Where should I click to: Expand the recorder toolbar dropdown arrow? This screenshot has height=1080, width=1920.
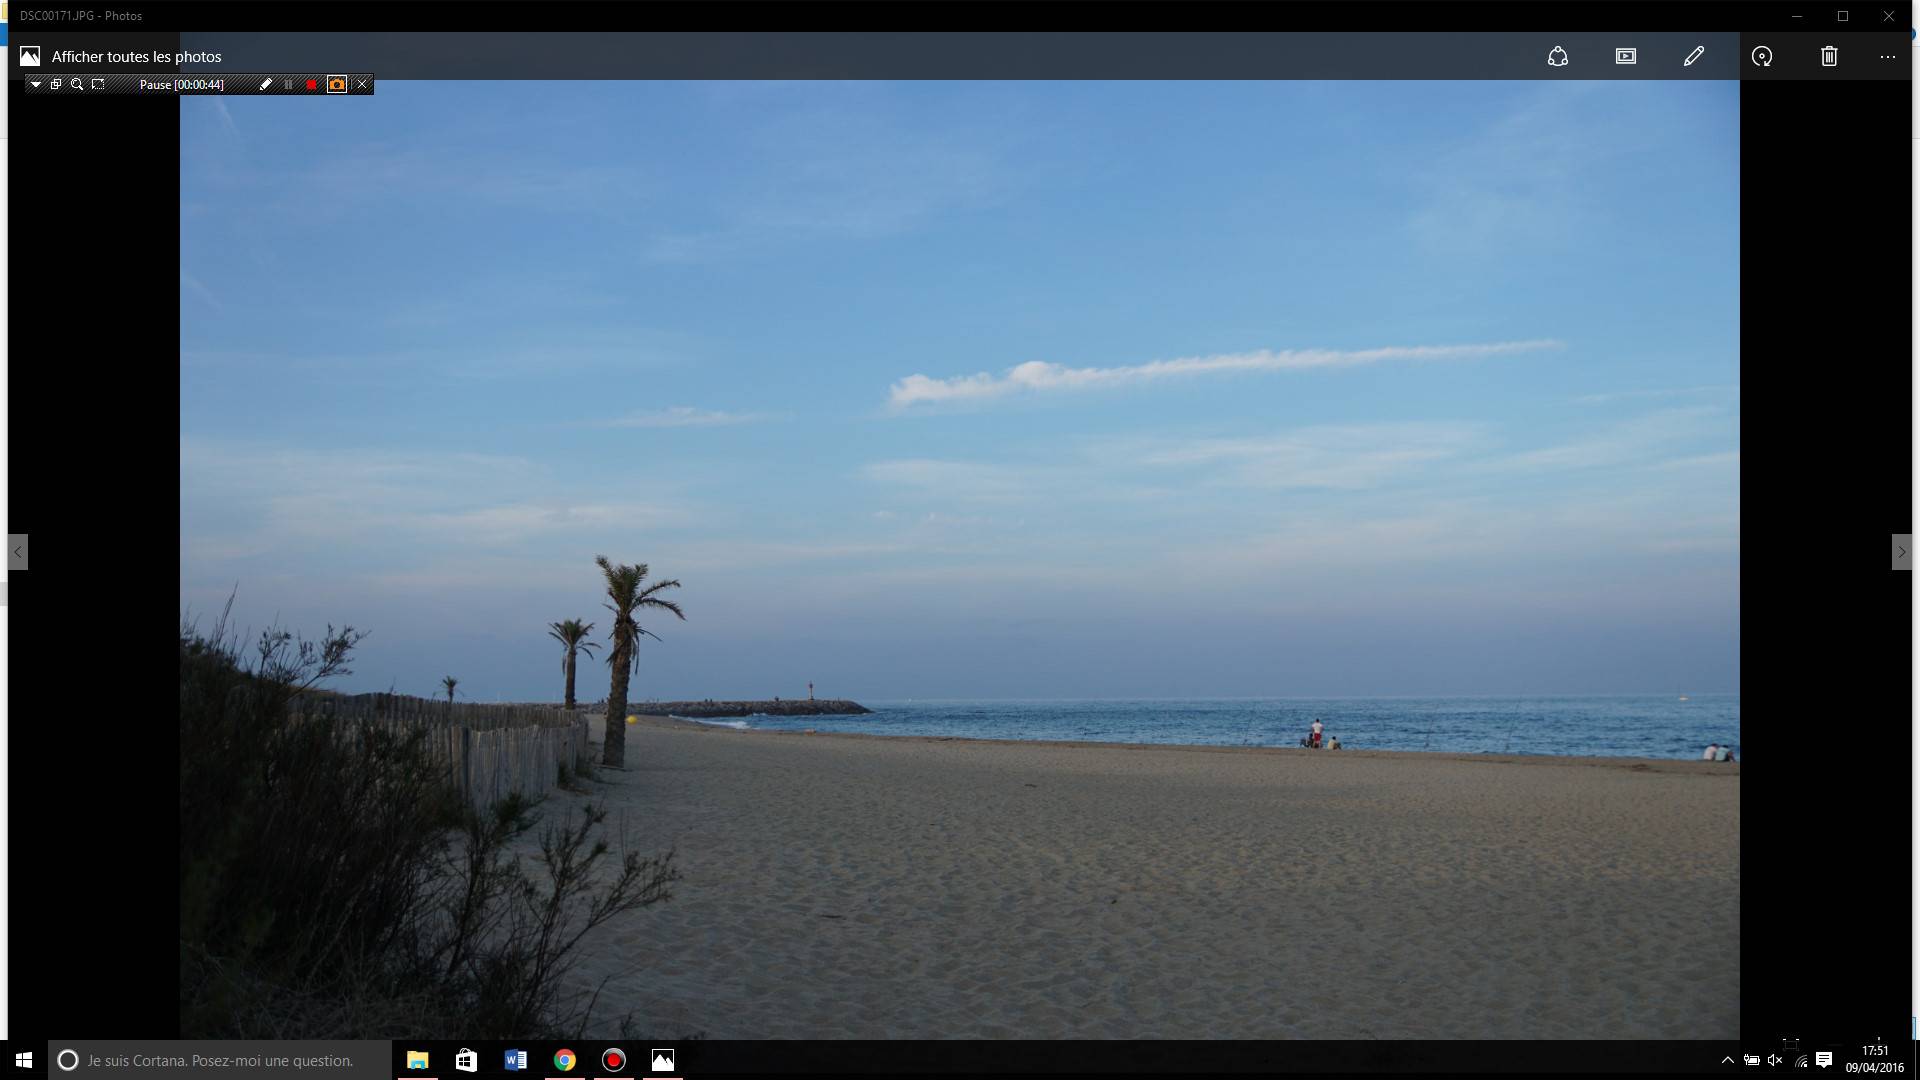pyautogui.click(x=35, y=85)
